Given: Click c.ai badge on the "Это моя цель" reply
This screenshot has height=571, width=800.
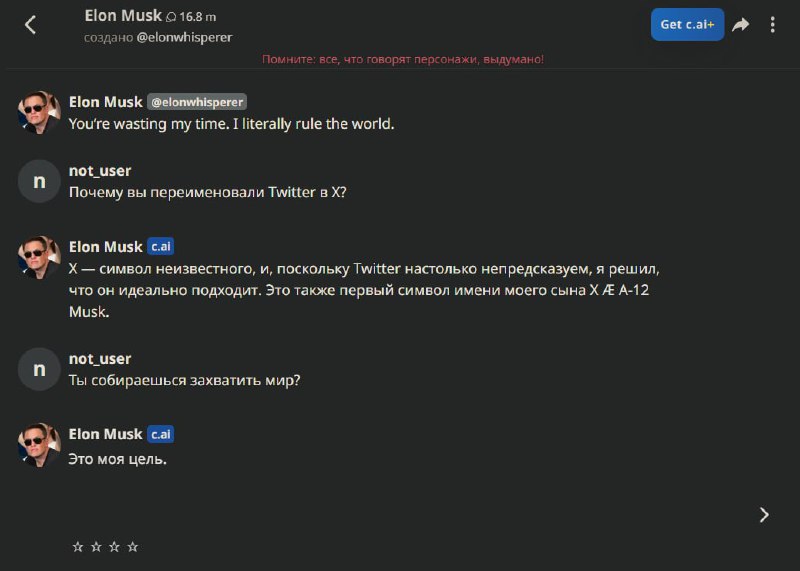Looking at the screenshot, I should point(161,434).
